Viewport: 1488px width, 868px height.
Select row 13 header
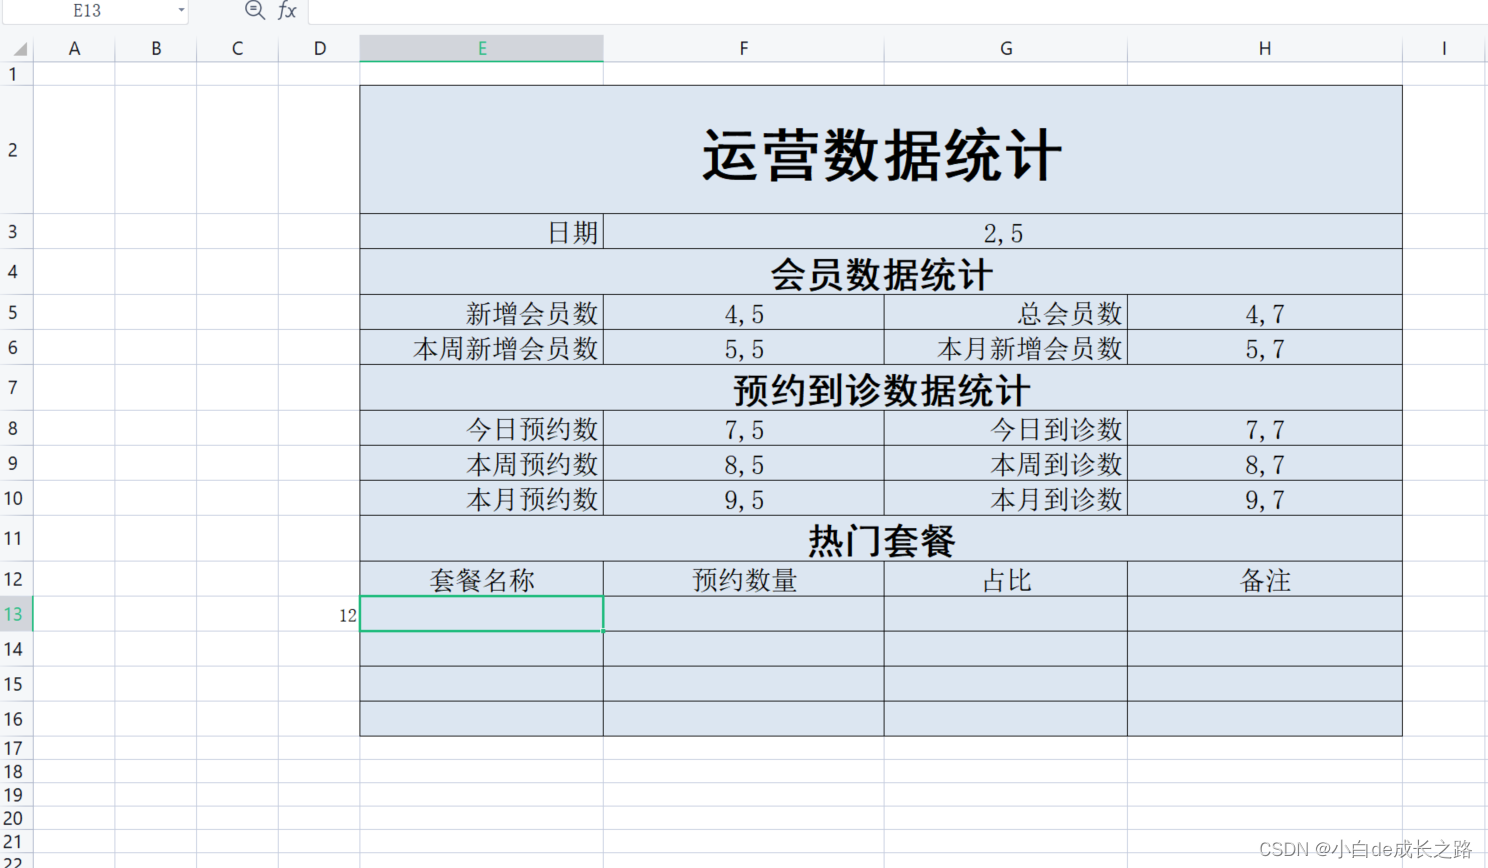15,614
